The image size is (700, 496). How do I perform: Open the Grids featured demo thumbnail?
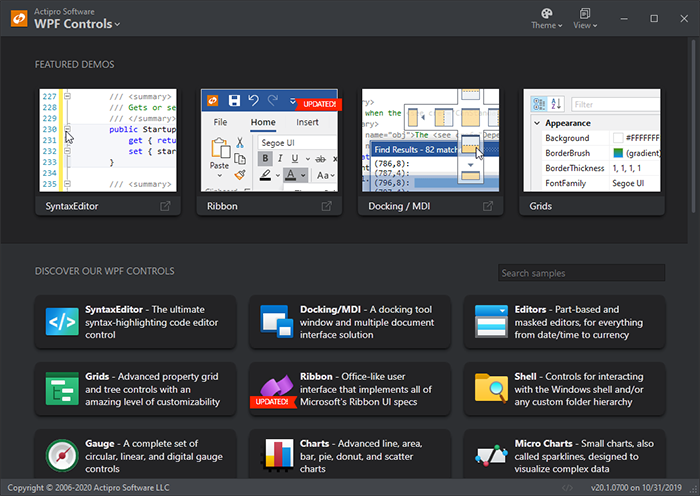click(592, 140)
